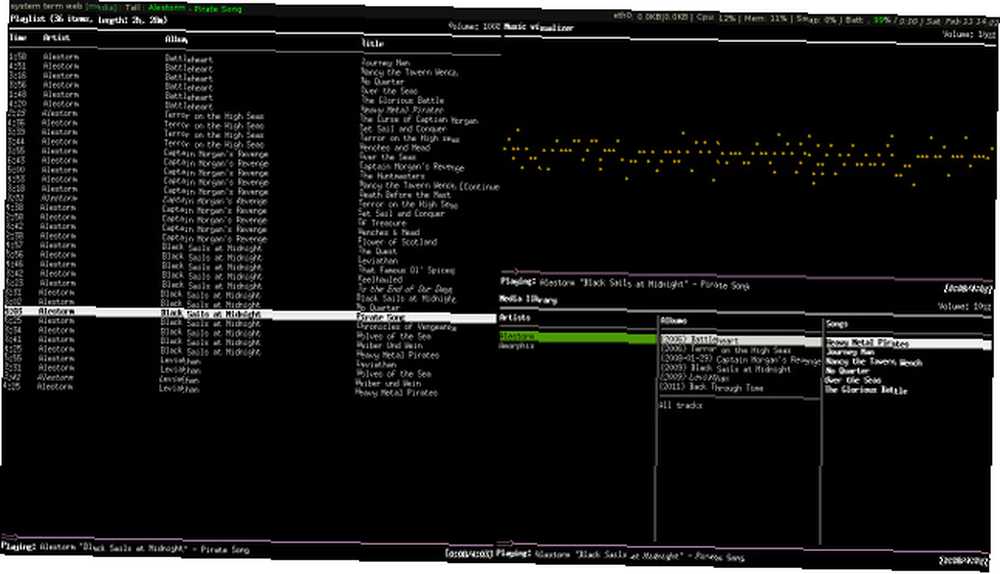The image size is (1000, 574).
Task: Select 'Of Treasure' playlist row
Action: [252, 223]
